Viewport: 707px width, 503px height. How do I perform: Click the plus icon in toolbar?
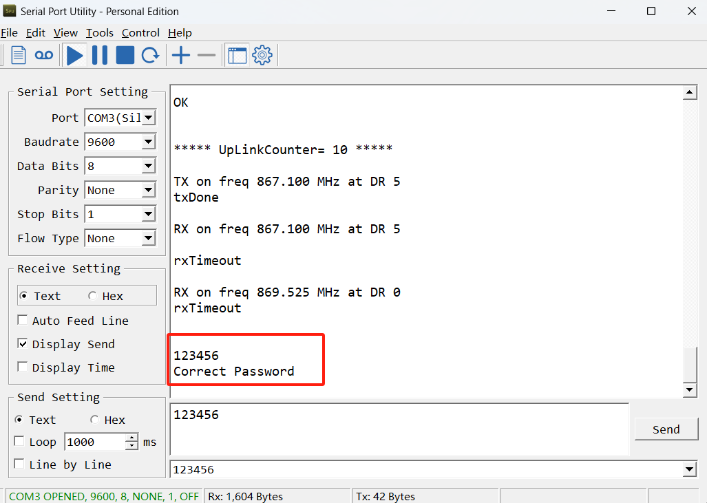tap(181, 55)
